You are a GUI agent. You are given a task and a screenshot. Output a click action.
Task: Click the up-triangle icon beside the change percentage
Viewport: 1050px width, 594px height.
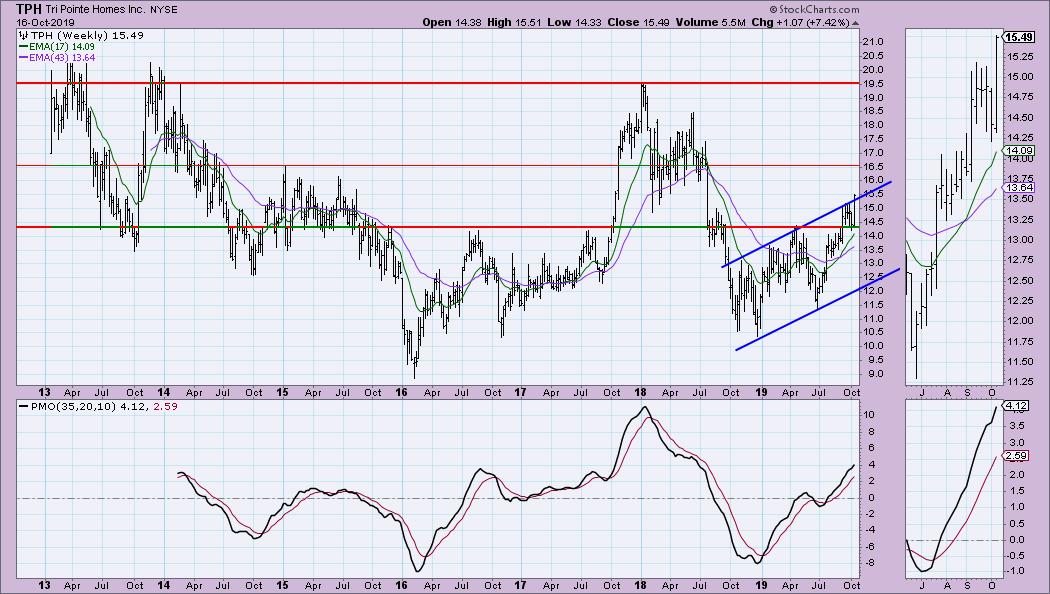click(x=855, y=23)
